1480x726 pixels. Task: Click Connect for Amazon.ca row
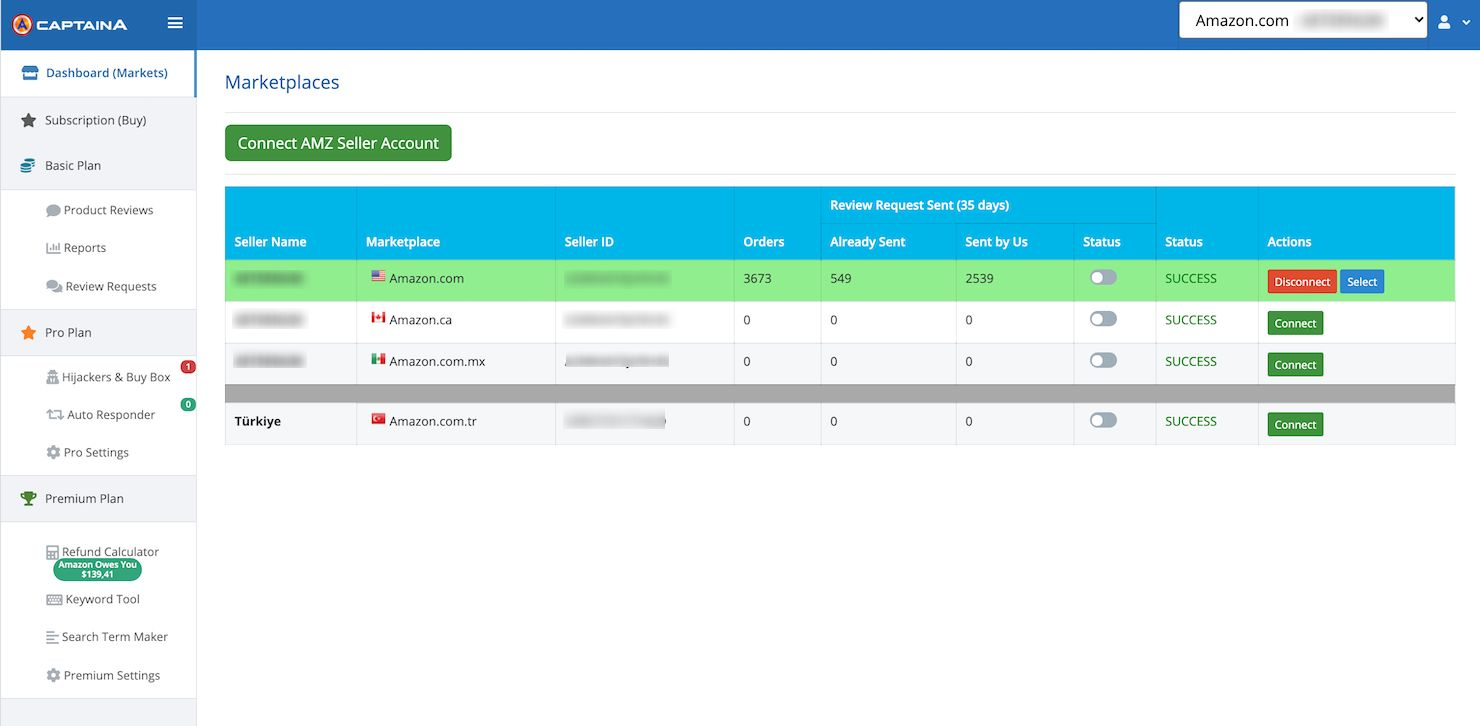tap(1295, 323)
